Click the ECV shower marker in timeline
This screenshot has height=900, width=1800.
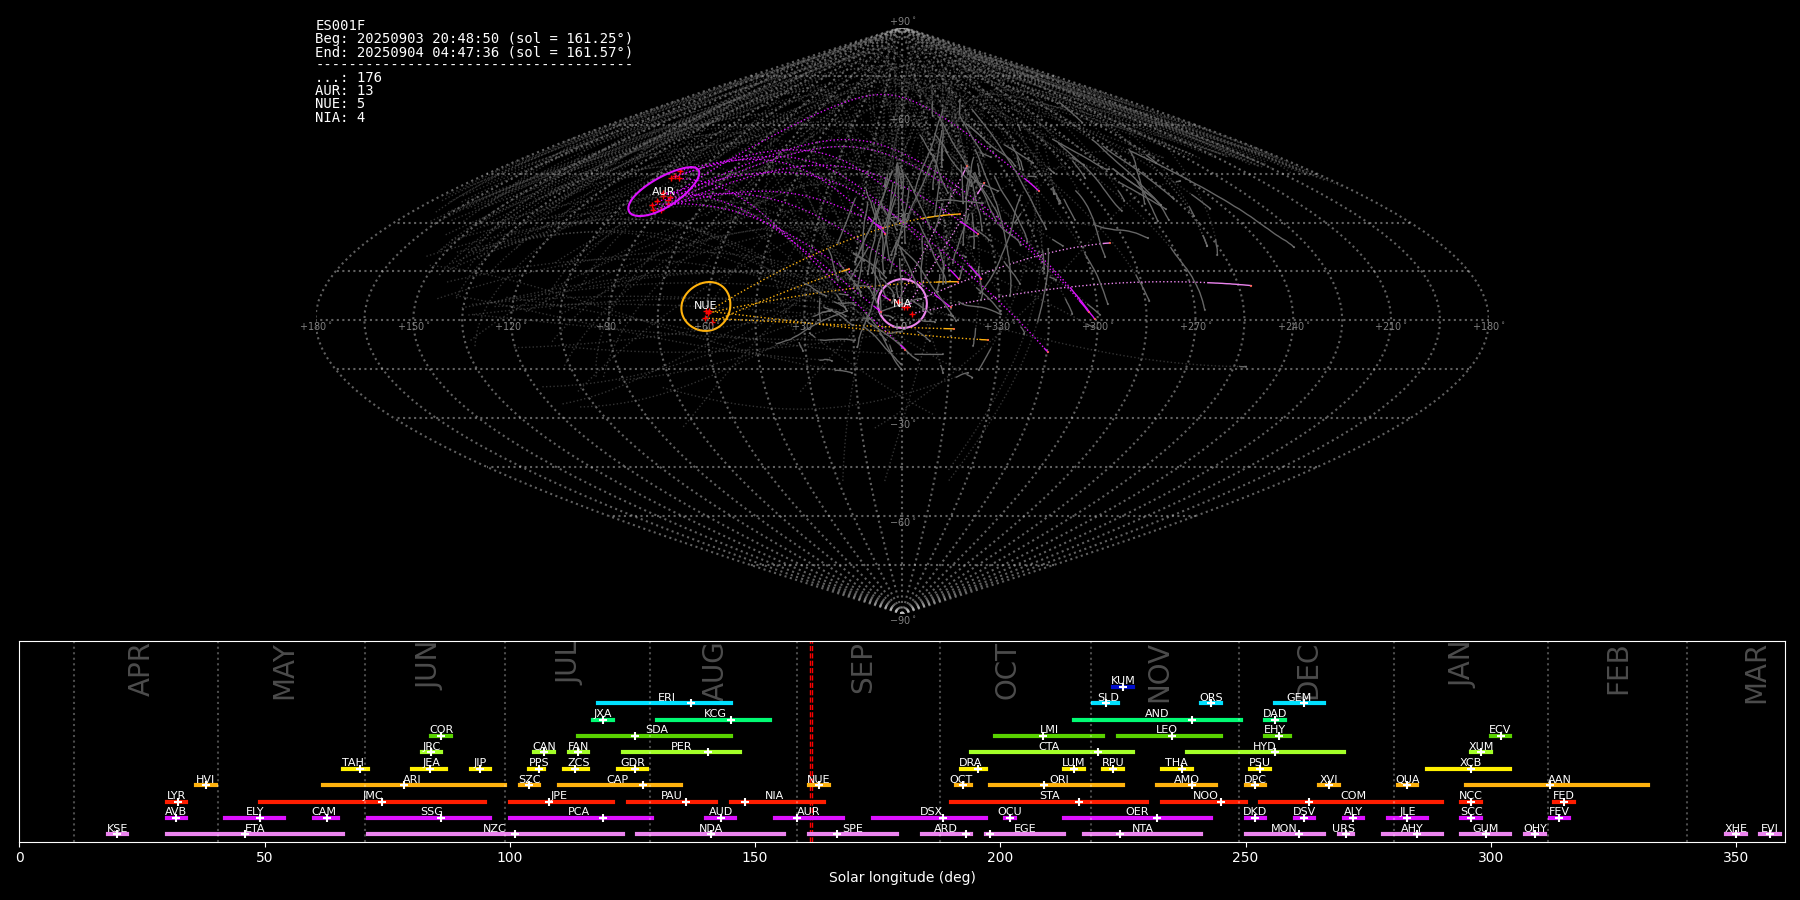click(1500, 736)
